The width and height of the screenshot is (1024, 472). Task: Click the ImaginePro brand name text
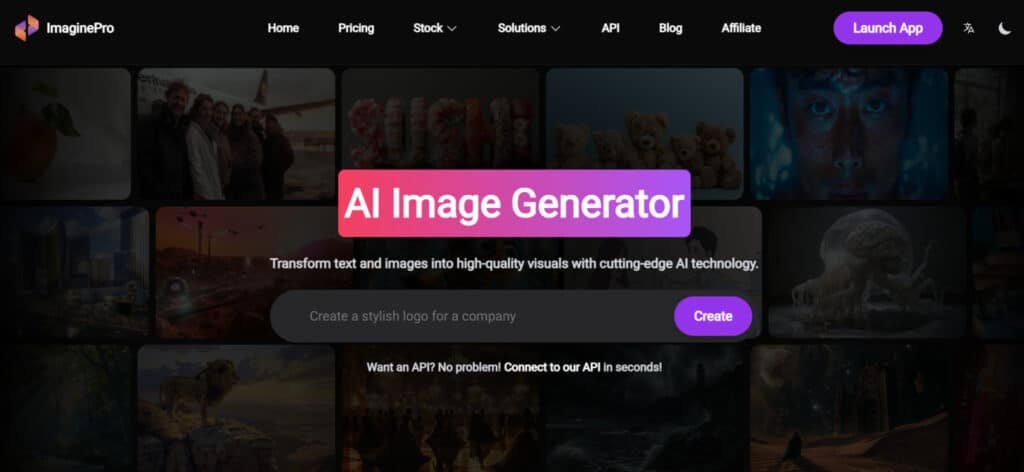[80, 28]
